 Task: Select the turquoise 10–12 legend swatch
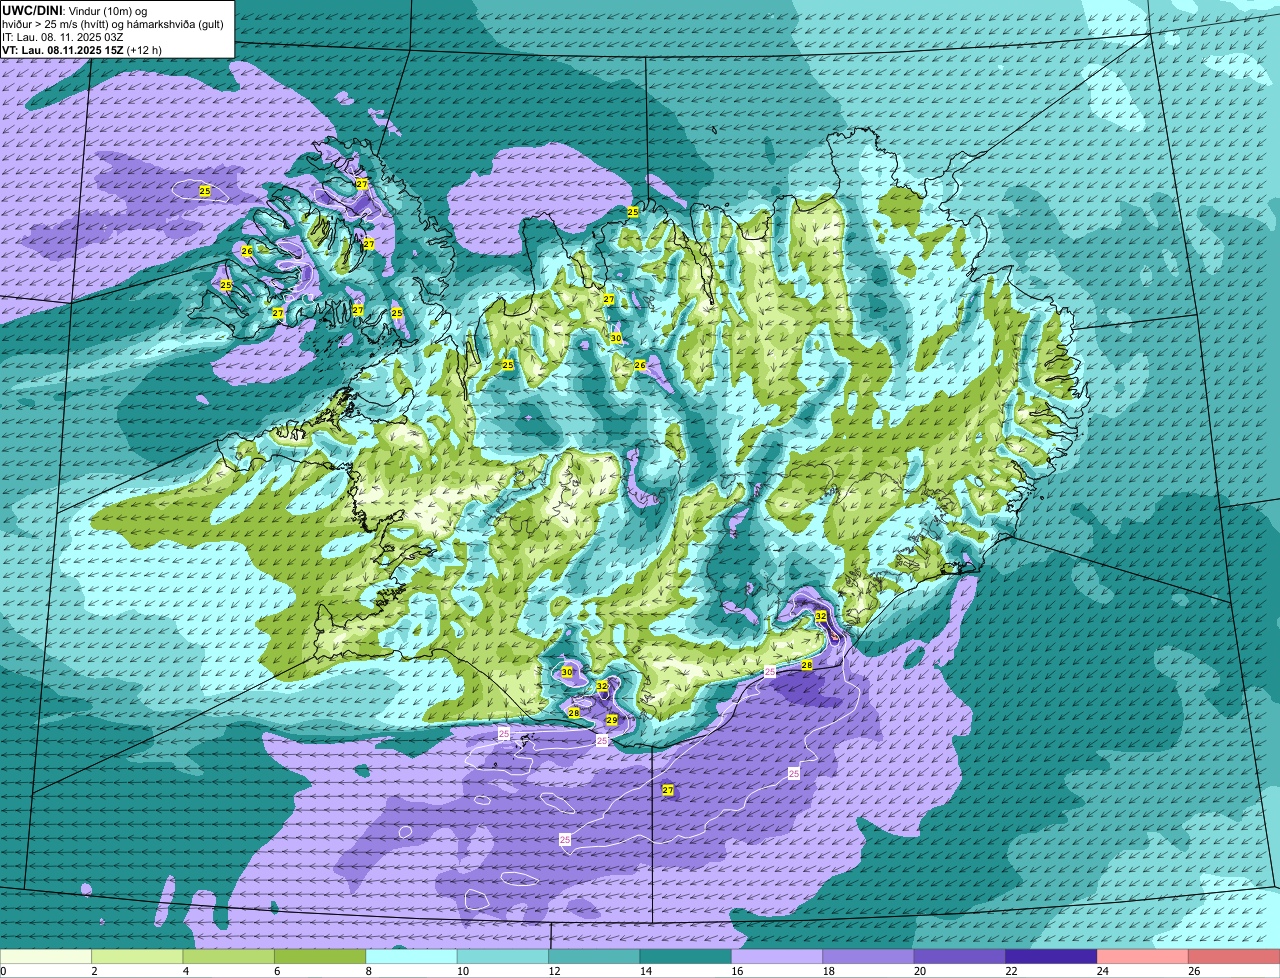(x=503, y=957)
